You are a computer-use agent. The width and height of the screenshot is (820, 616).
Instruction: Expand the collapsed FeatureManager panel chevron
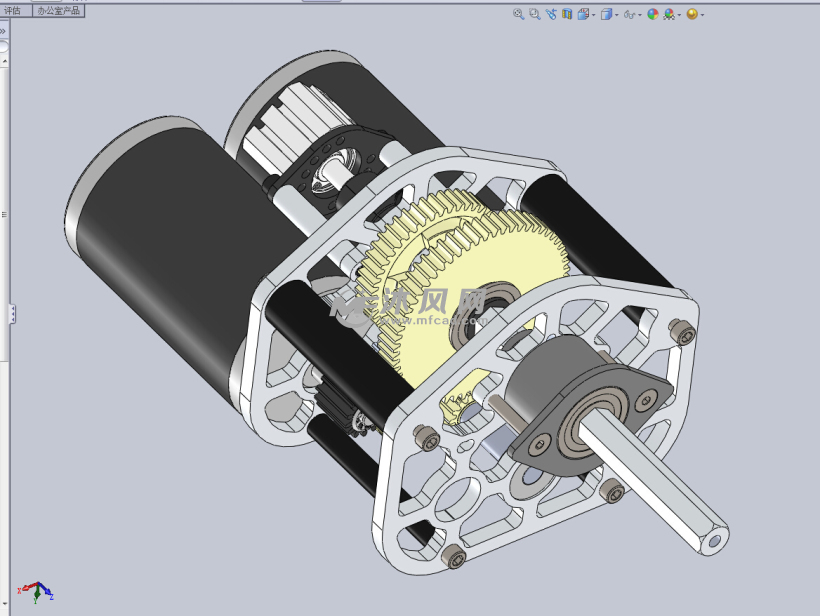click(3, 29)
